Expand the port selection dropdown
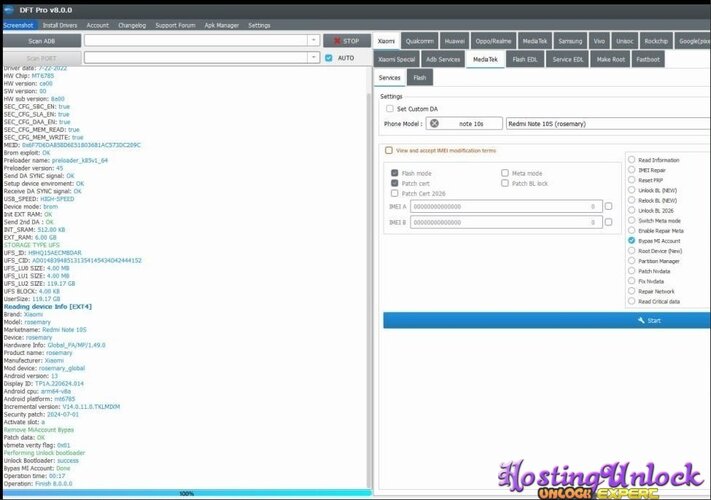711x500 pixels. (x=313, y=58)
